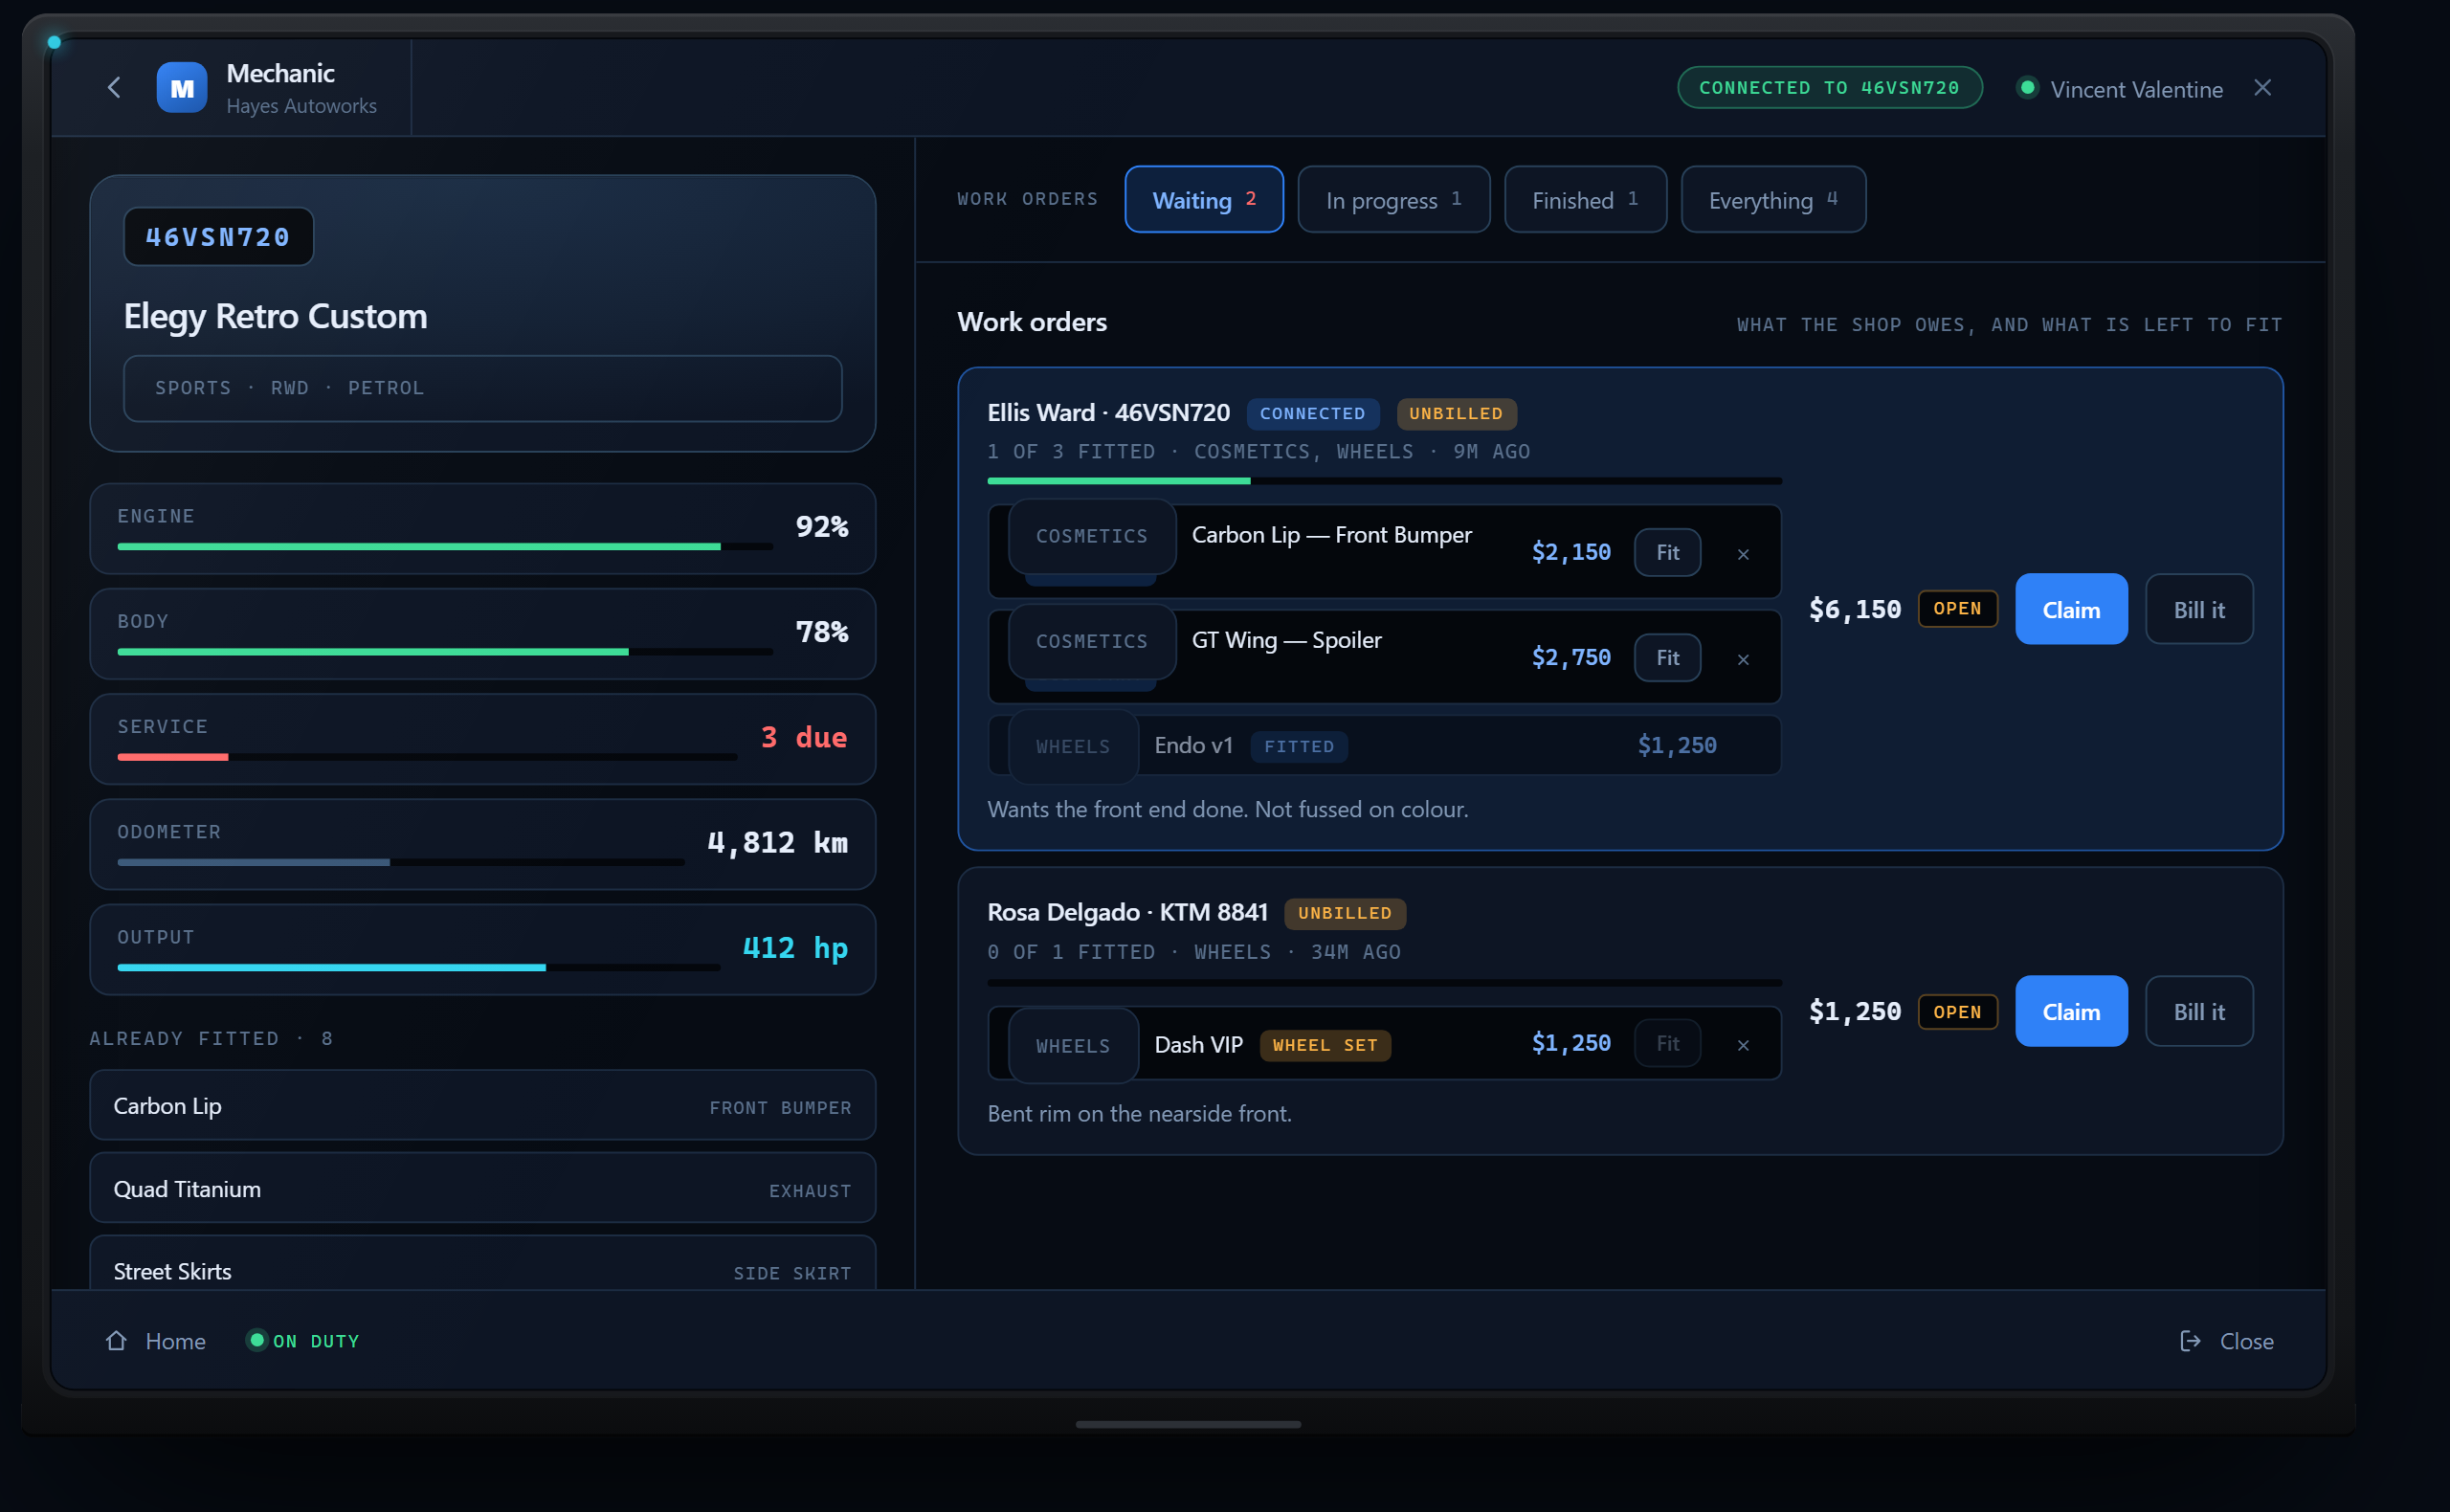Click the Body 78% health bar
The image size is (2450, 1512).
445,652
